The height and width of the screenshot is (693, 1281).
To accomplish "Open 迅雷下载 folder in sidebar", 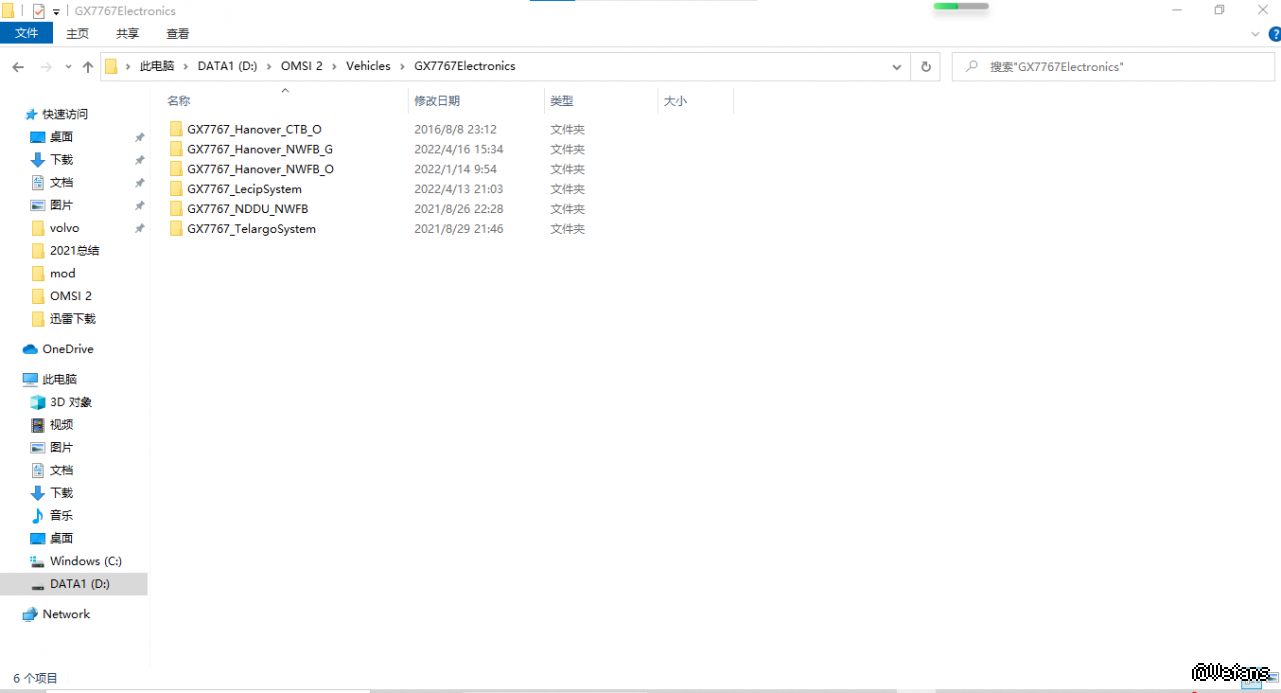I will click(72, 319).
